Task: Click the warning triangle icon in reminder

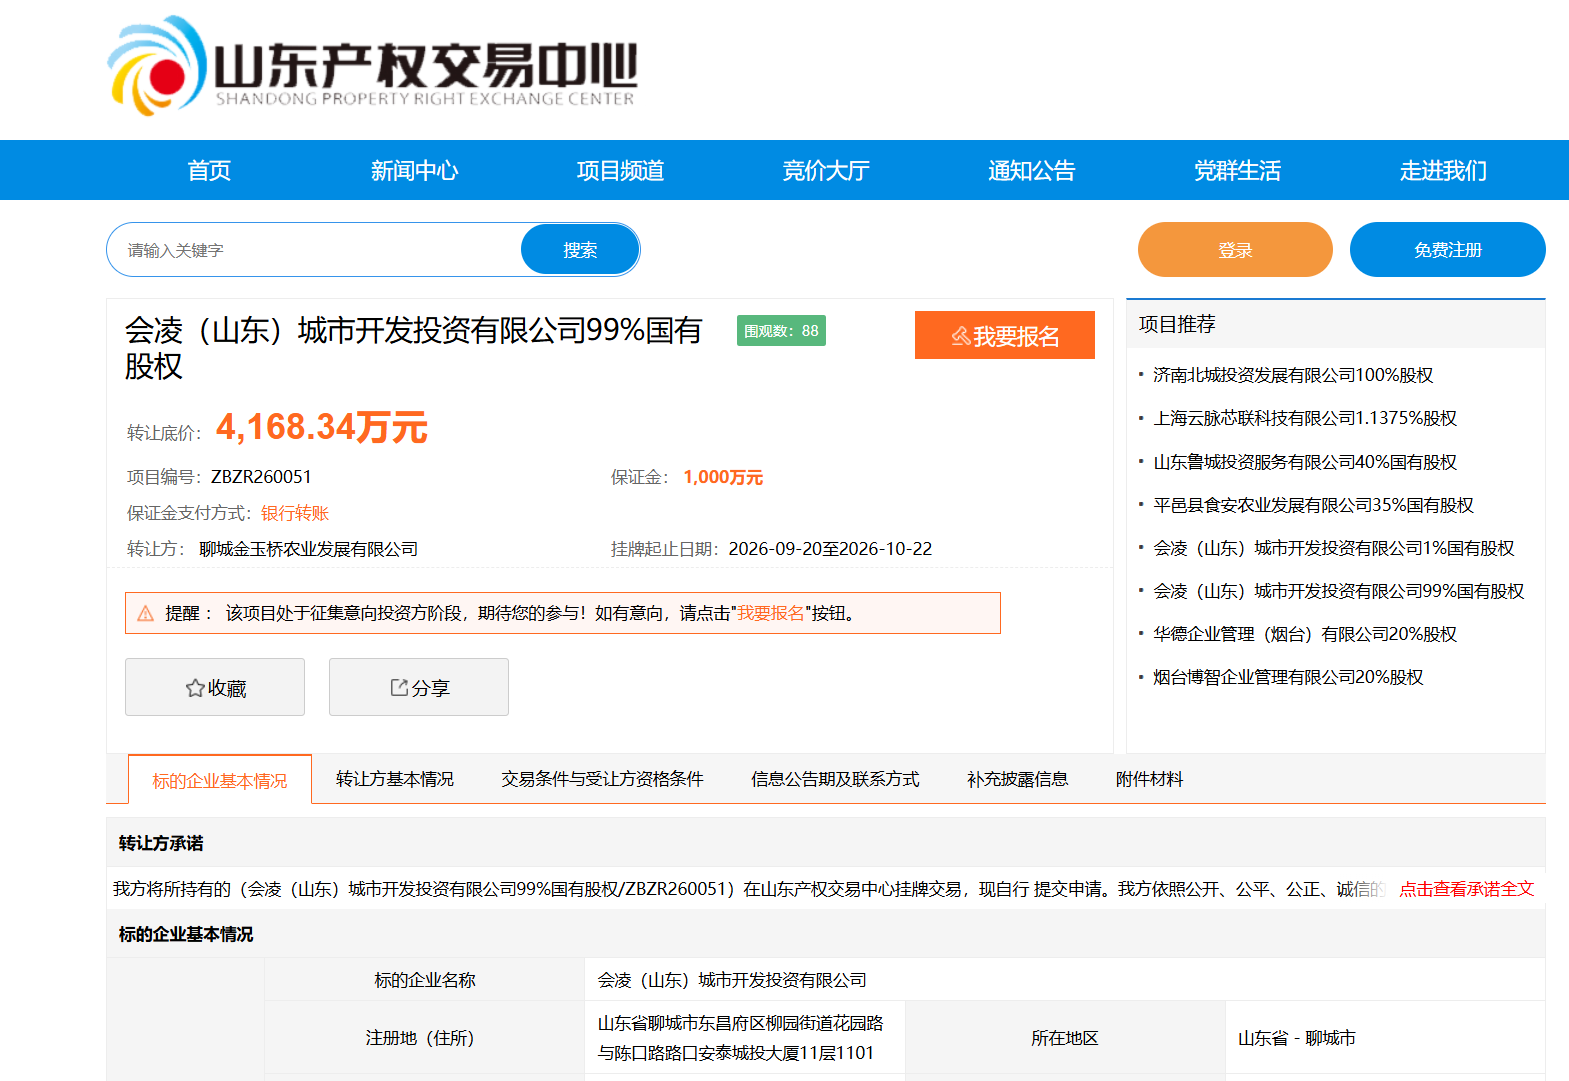Action: tap(146, 613)
